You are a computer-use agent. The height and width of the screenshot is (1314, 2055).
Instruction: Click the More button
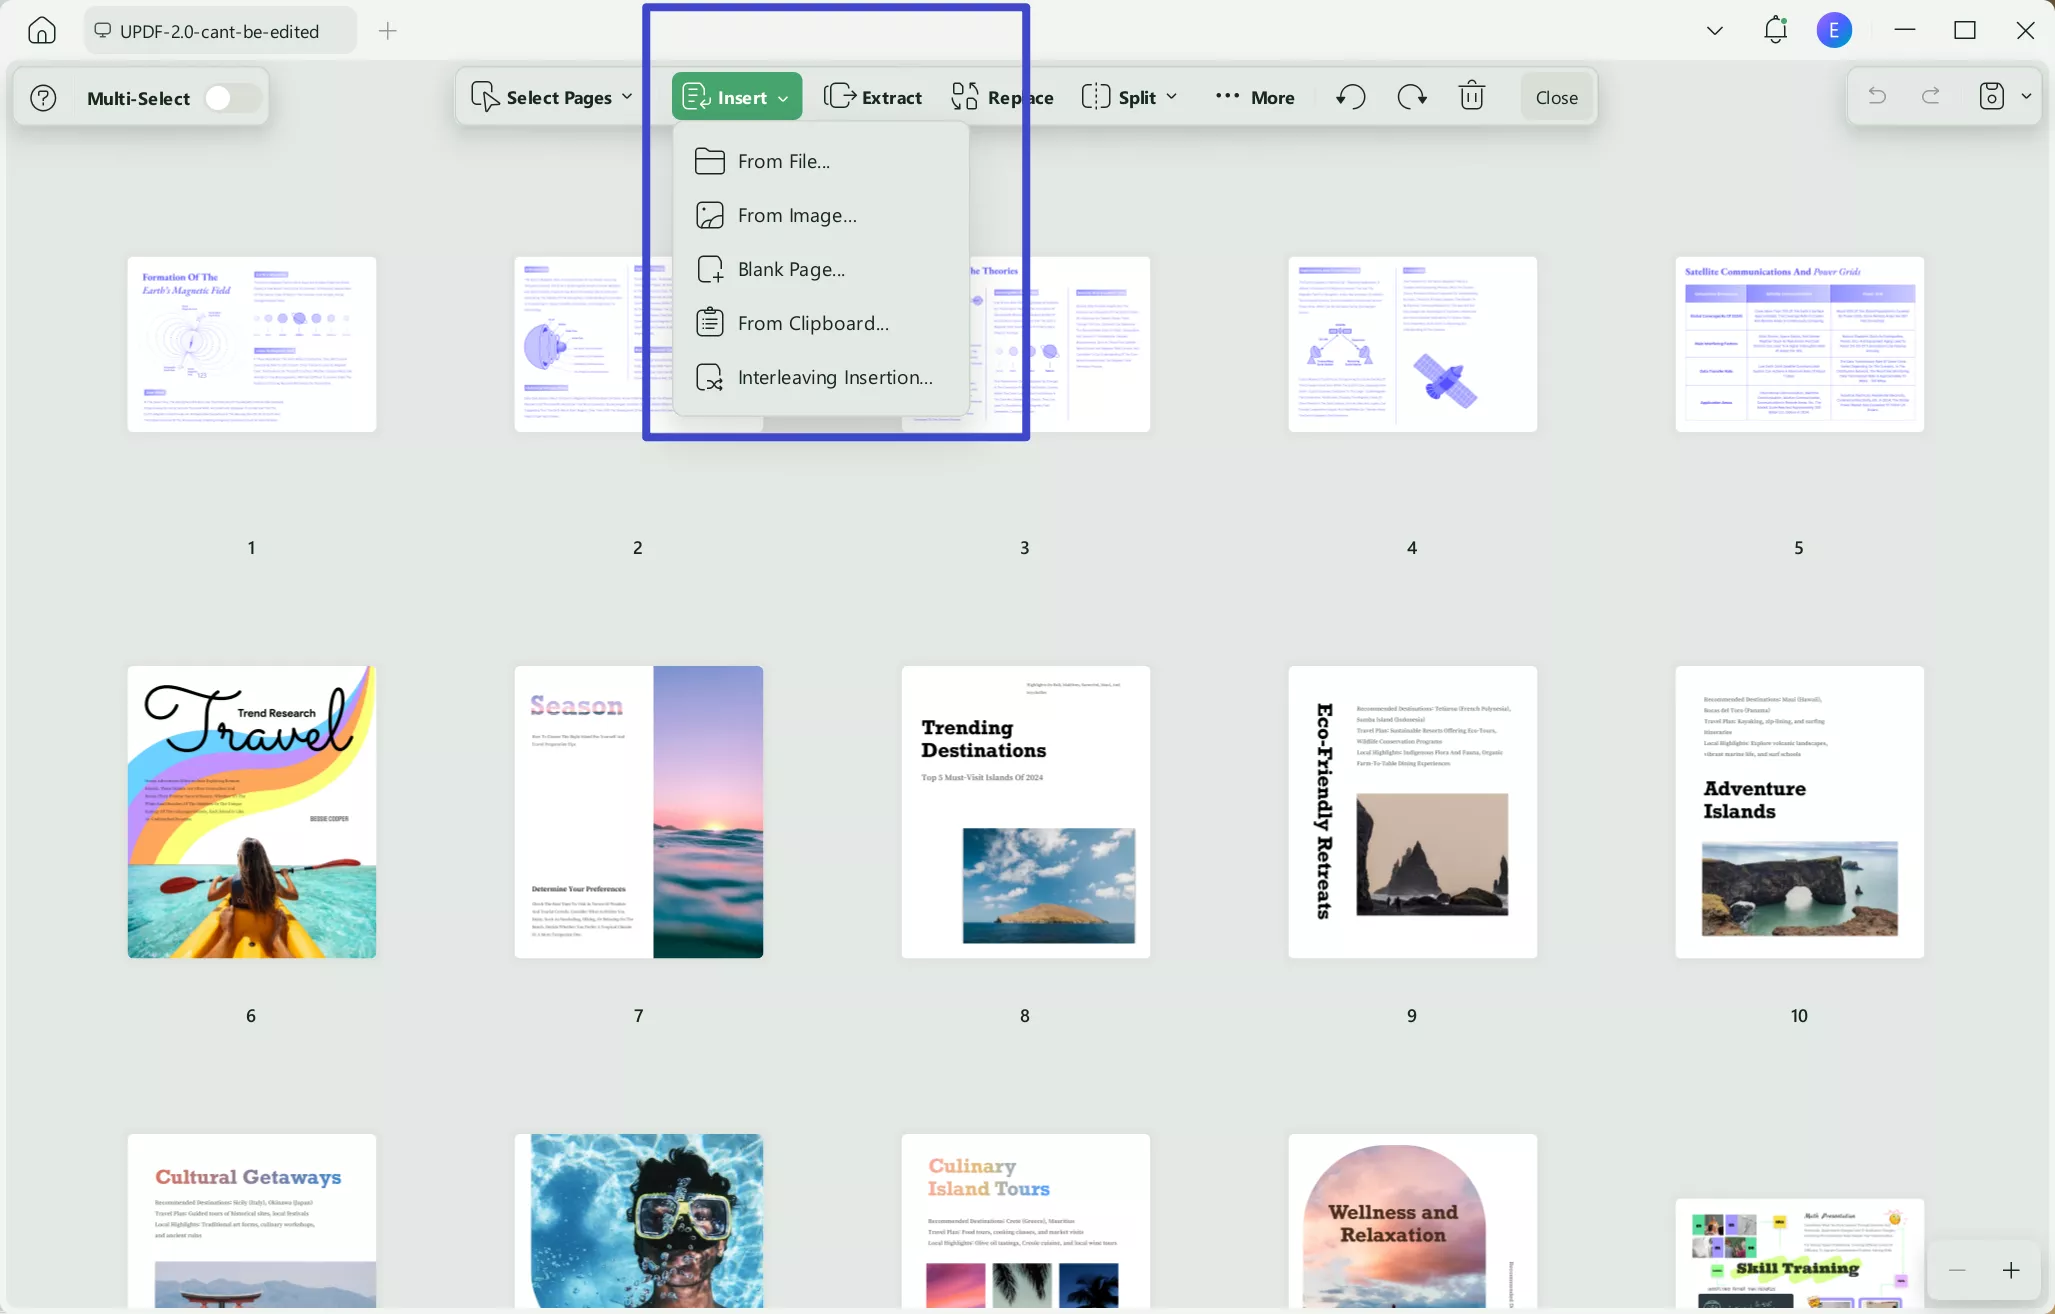tap(1253, 97)
